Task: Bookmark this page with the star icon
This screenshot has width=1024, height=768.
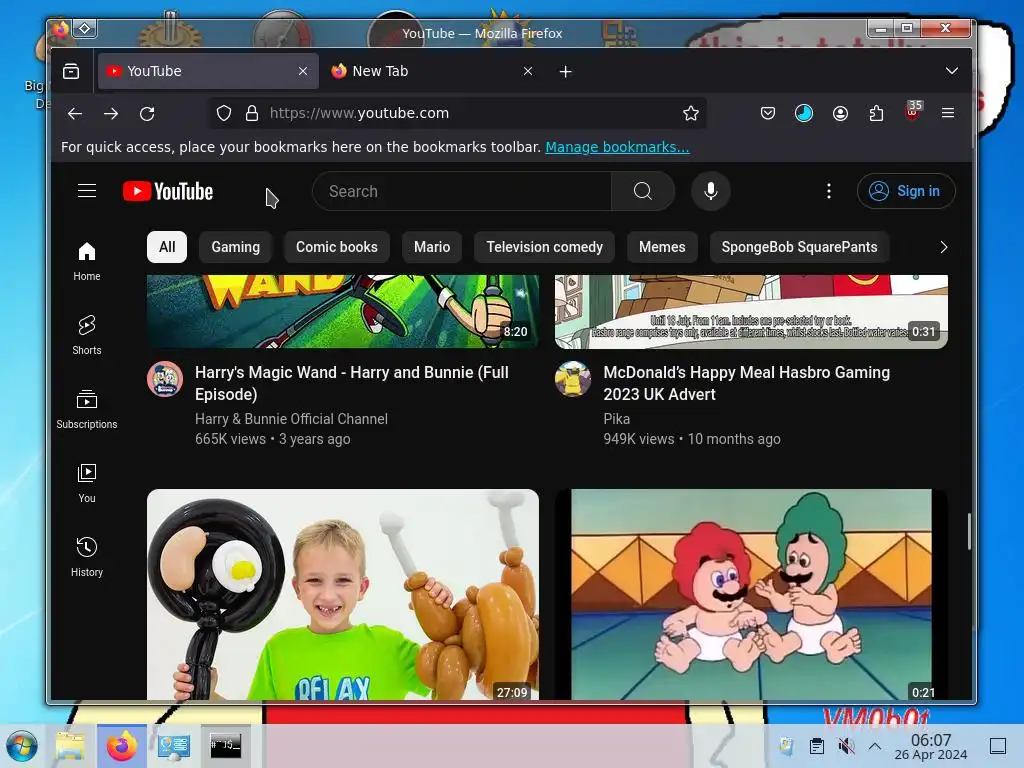Action: tap(691, 114)
